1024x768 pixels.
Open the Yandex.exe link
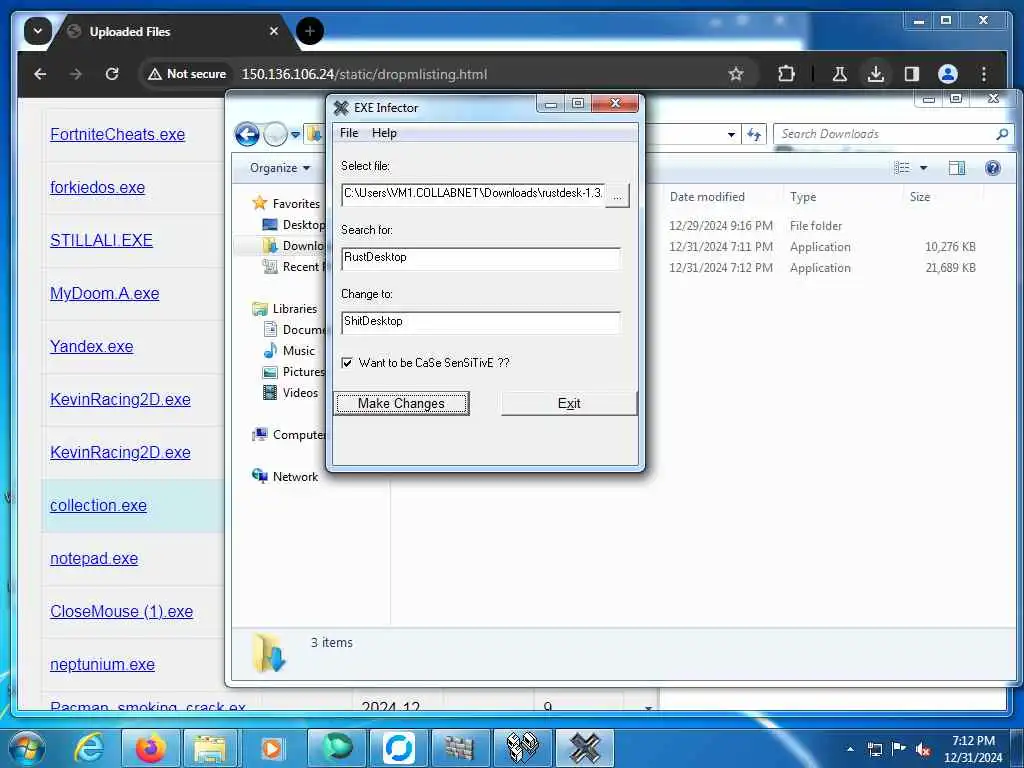pyautogui.click(x=91, y=346)
